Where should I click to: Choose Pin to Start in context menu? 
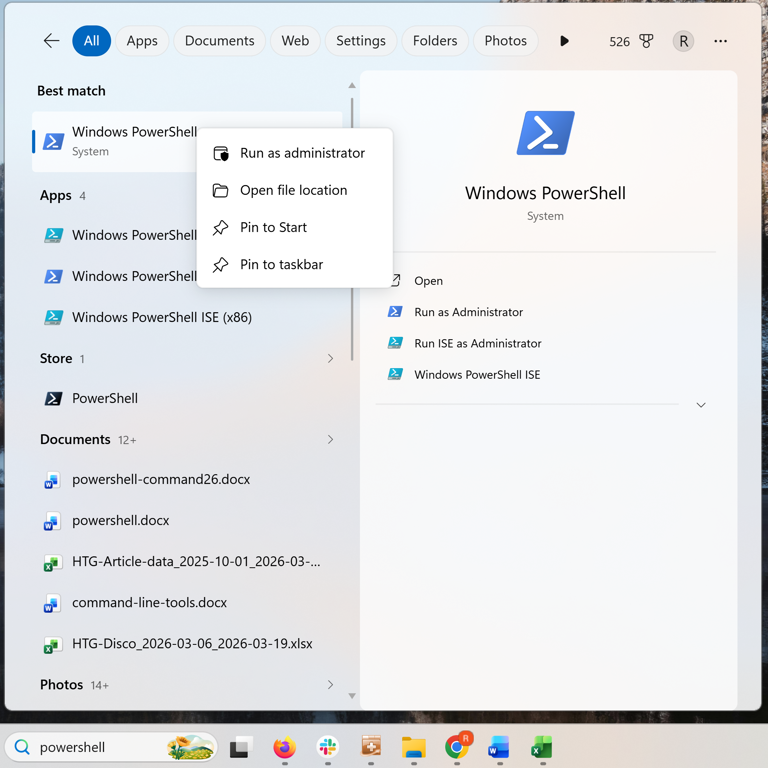(x=294, y=228)
